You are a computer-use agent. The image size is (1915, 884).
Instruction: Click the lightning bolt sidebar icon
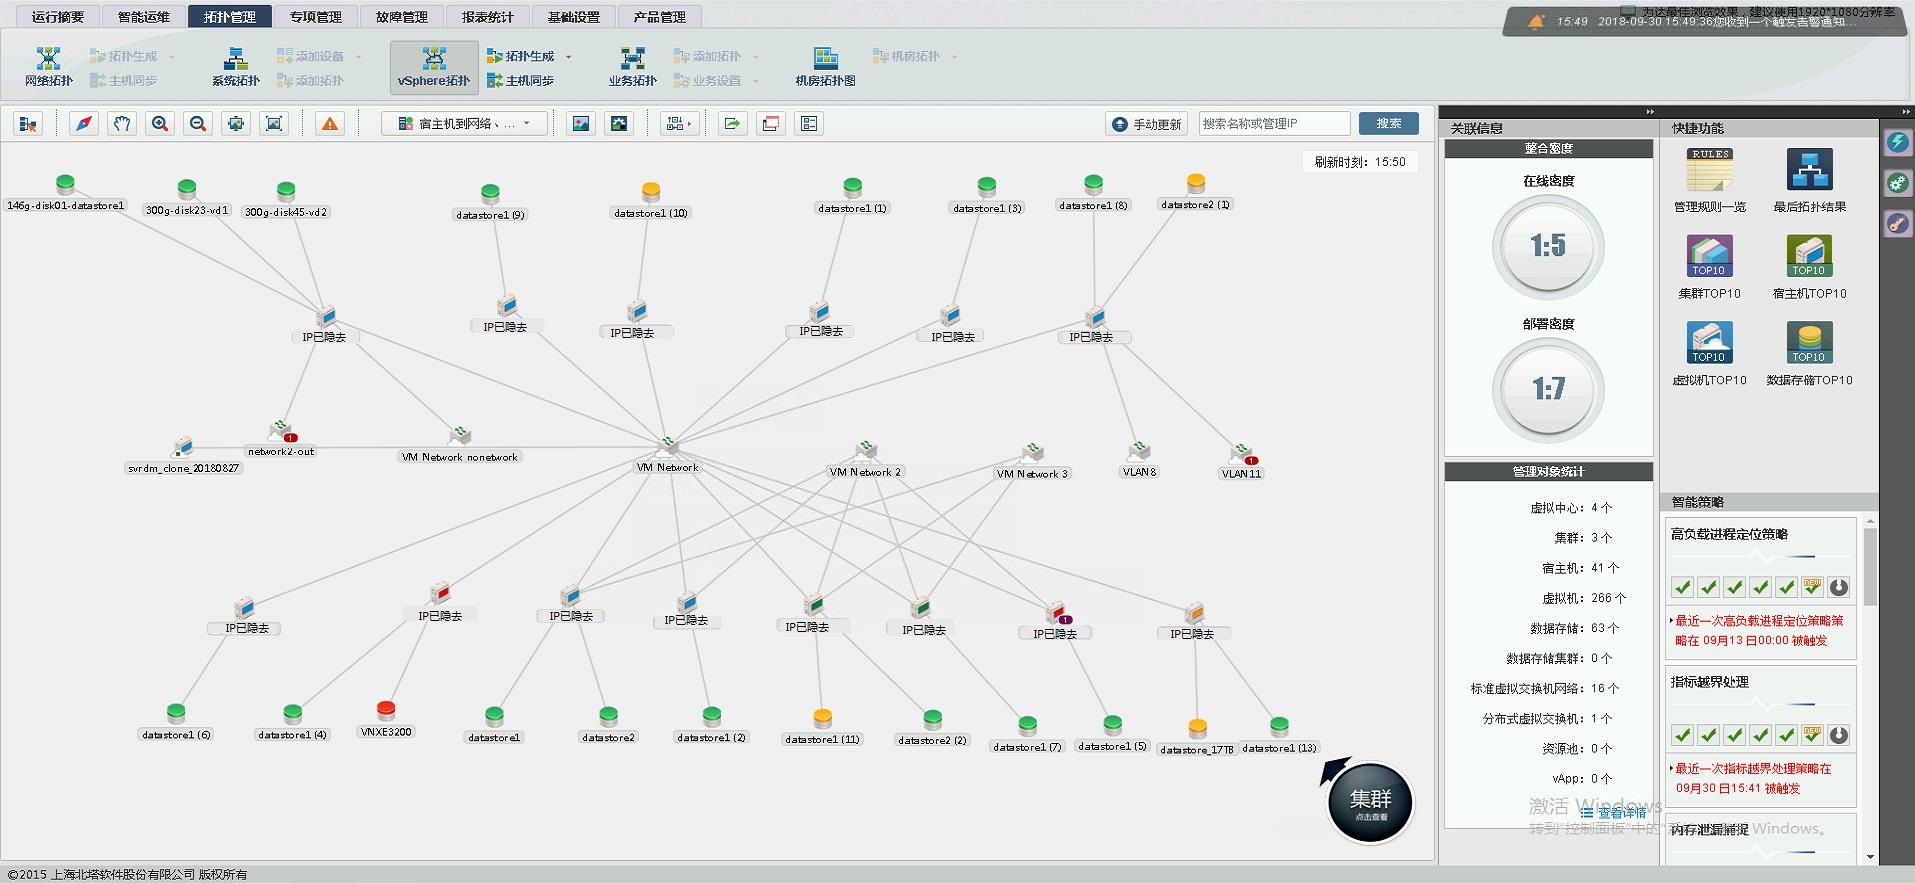click(1897, 143)
